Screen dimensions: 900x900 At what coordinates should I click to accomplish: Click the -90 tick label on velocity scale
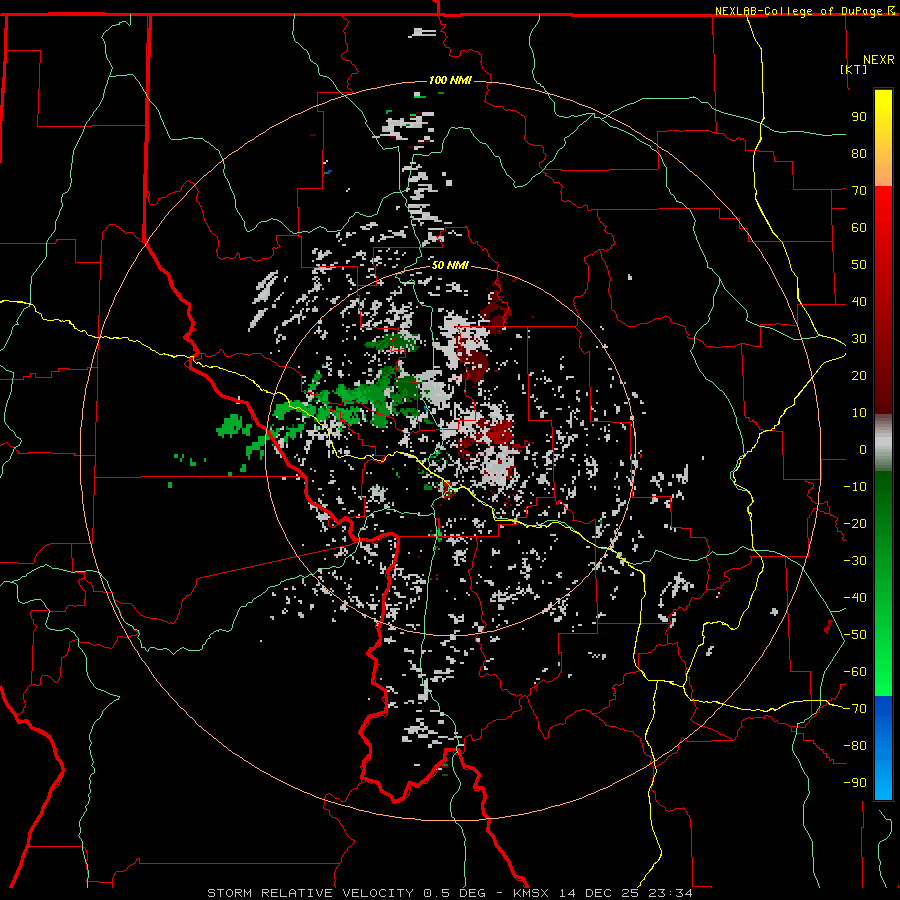click(x=855, y=783)
